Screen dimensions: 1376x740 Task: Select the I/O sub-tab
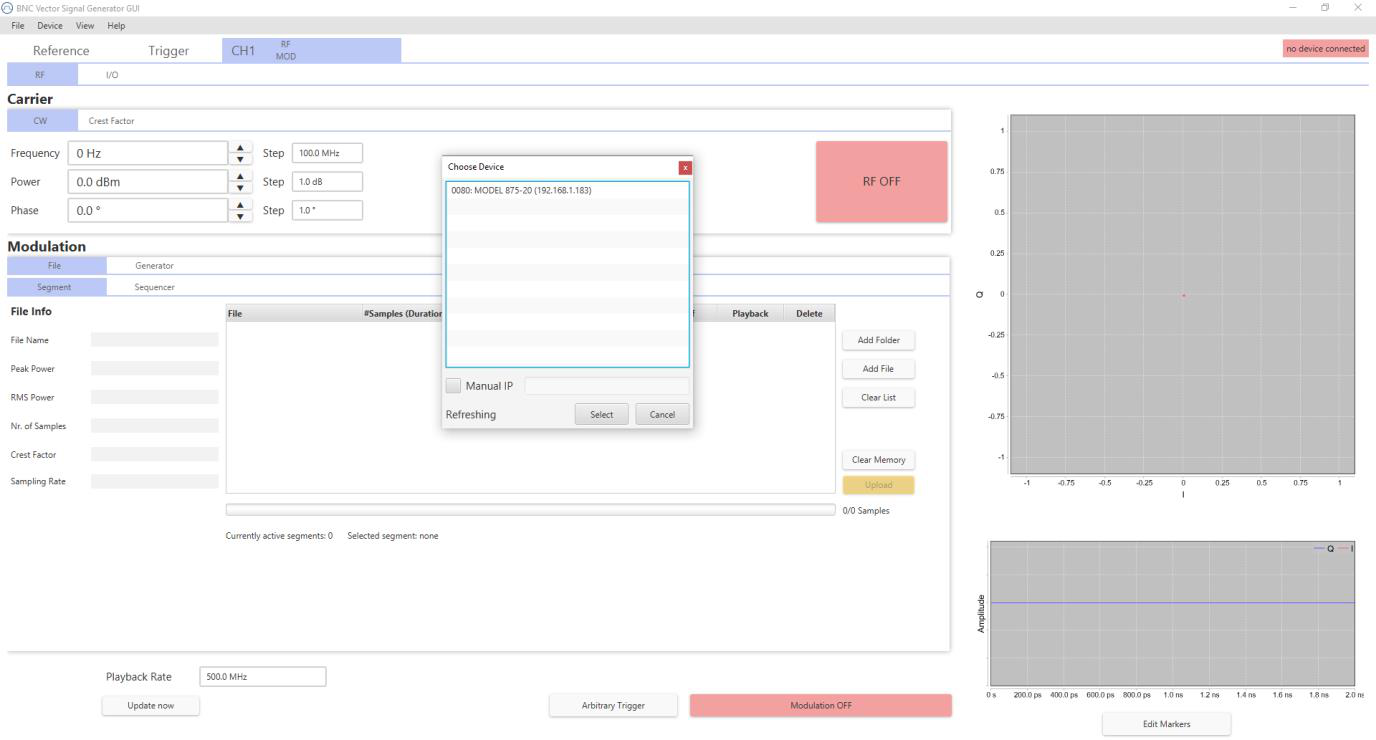point(113,74)
